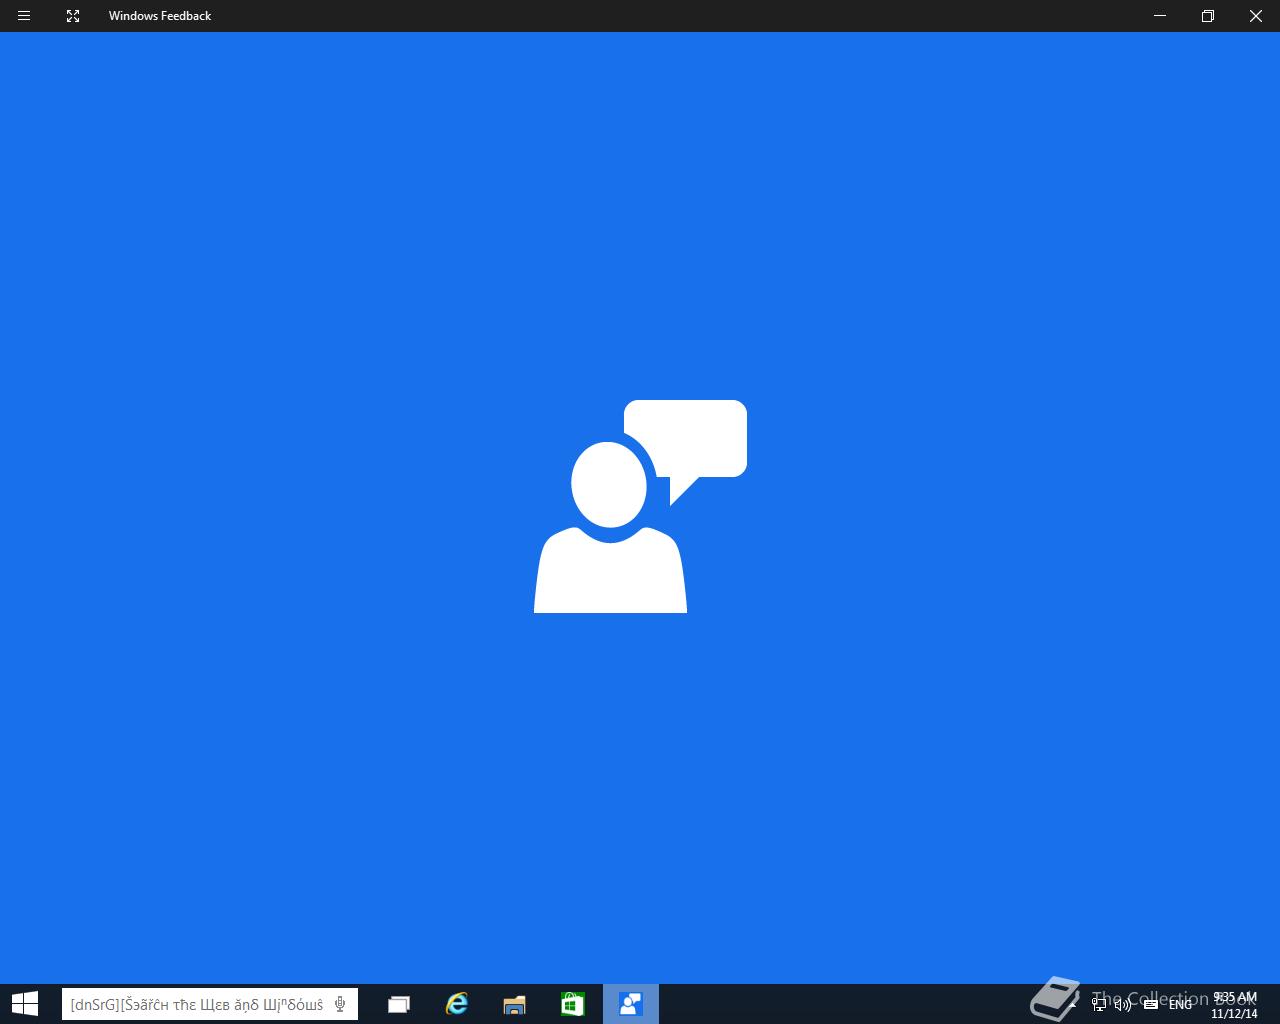1280x1024 pixels.
Task: Open the volume control in the tray
Action: coord(1123,1004)
